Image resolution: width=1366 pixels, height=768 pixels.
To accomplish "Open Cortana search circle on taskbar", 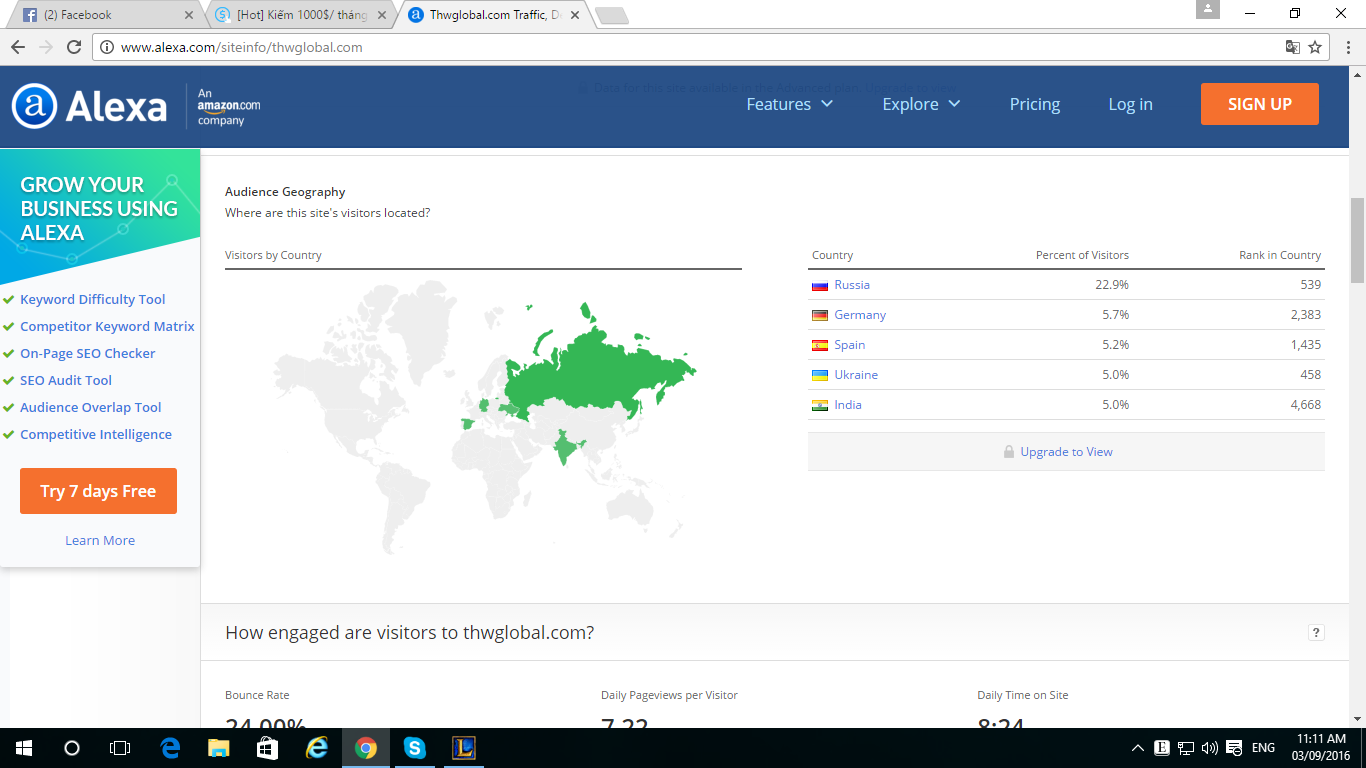I will click(71, 748).
